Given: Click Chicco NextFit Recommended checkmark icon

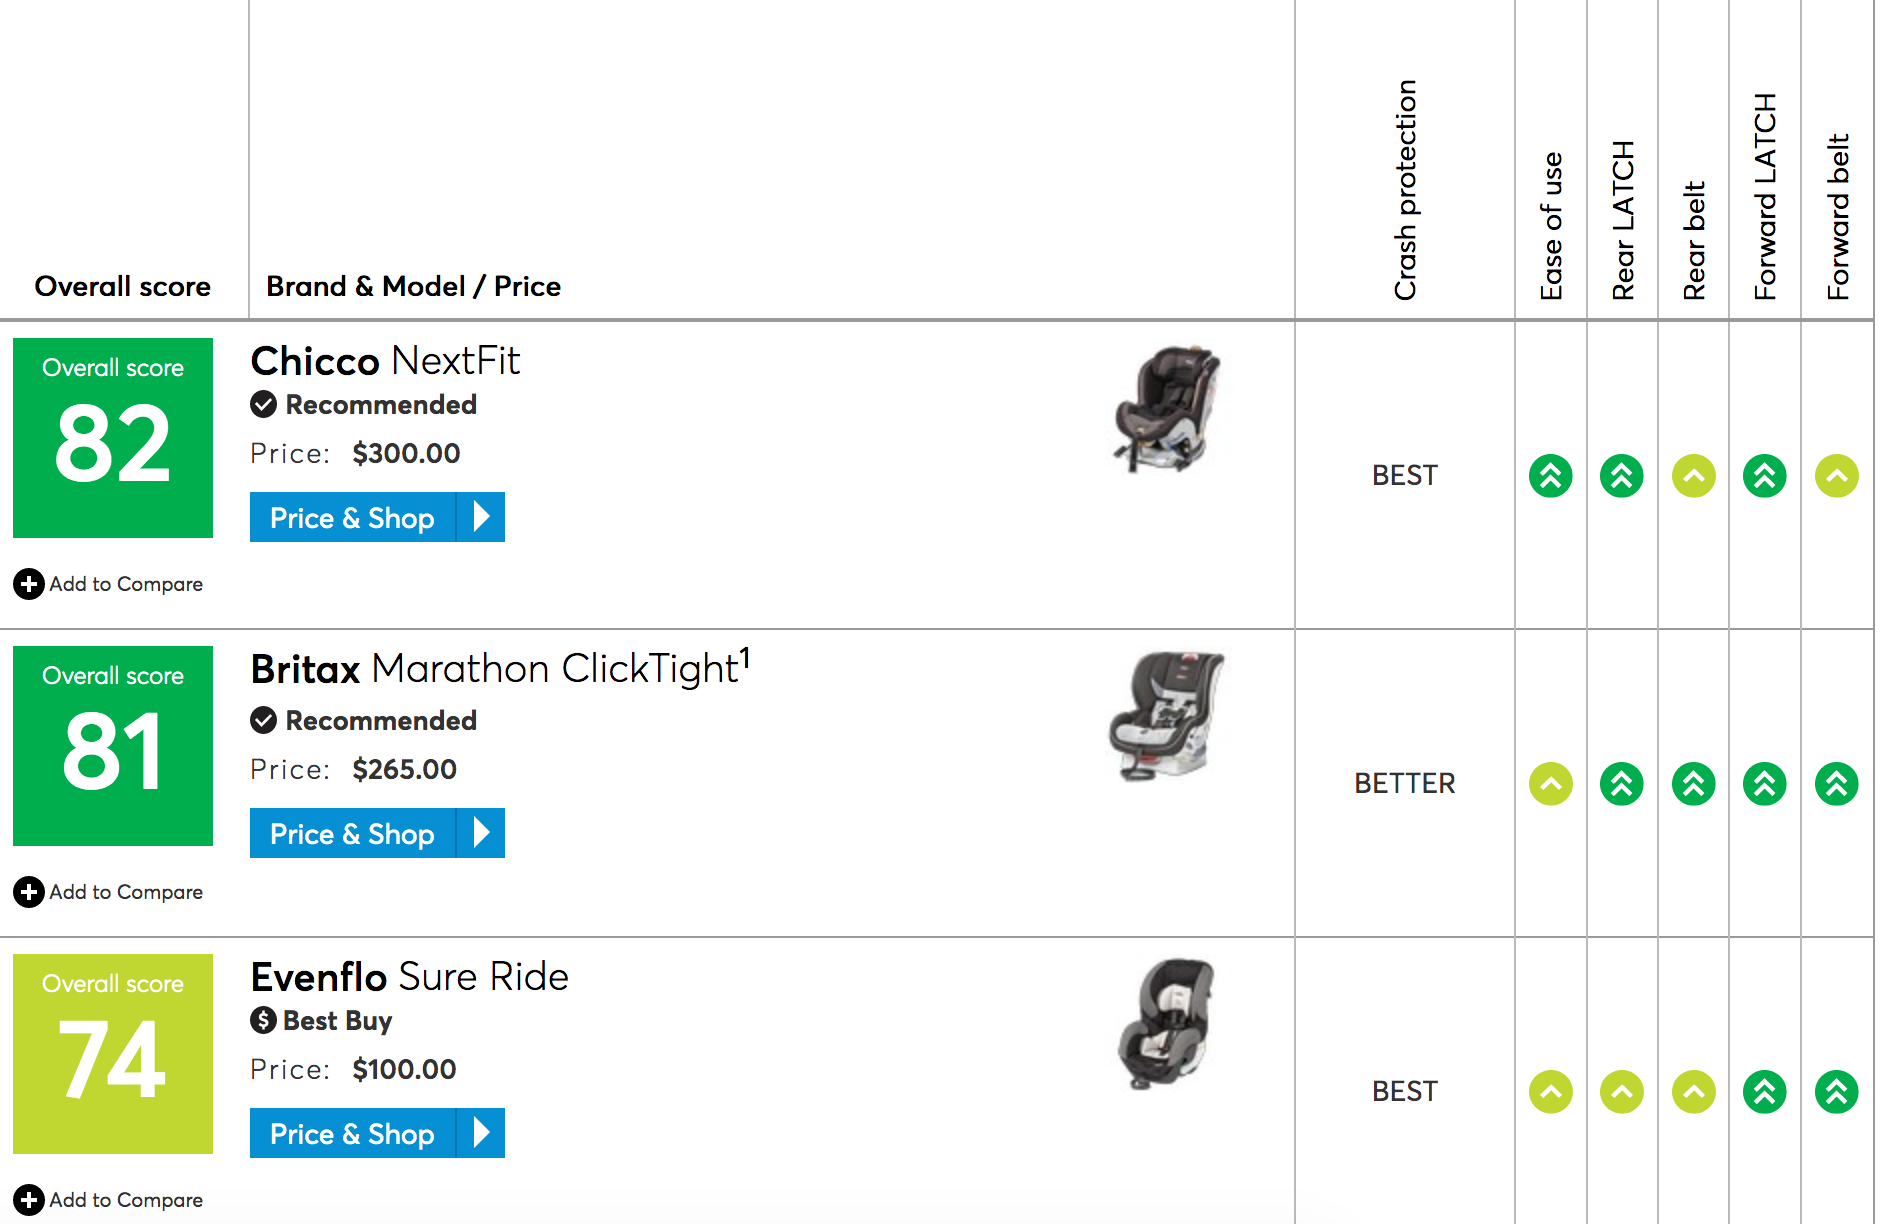Looking at the screenshot, I should click(263, 404).
